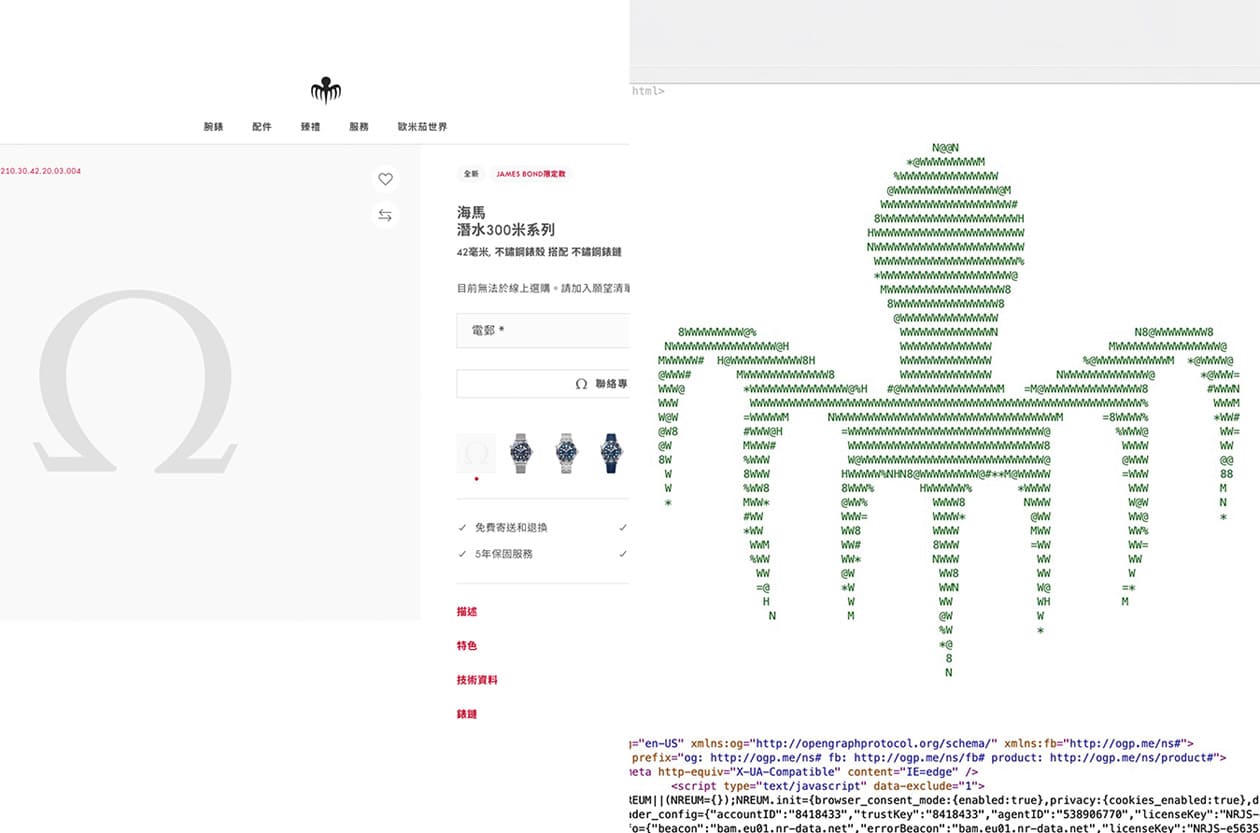Image resolution: width=1260 pixels, height=833 pixels.
Task: Click the JAMES BOND限定款 tag
Action: coord(531,174)
